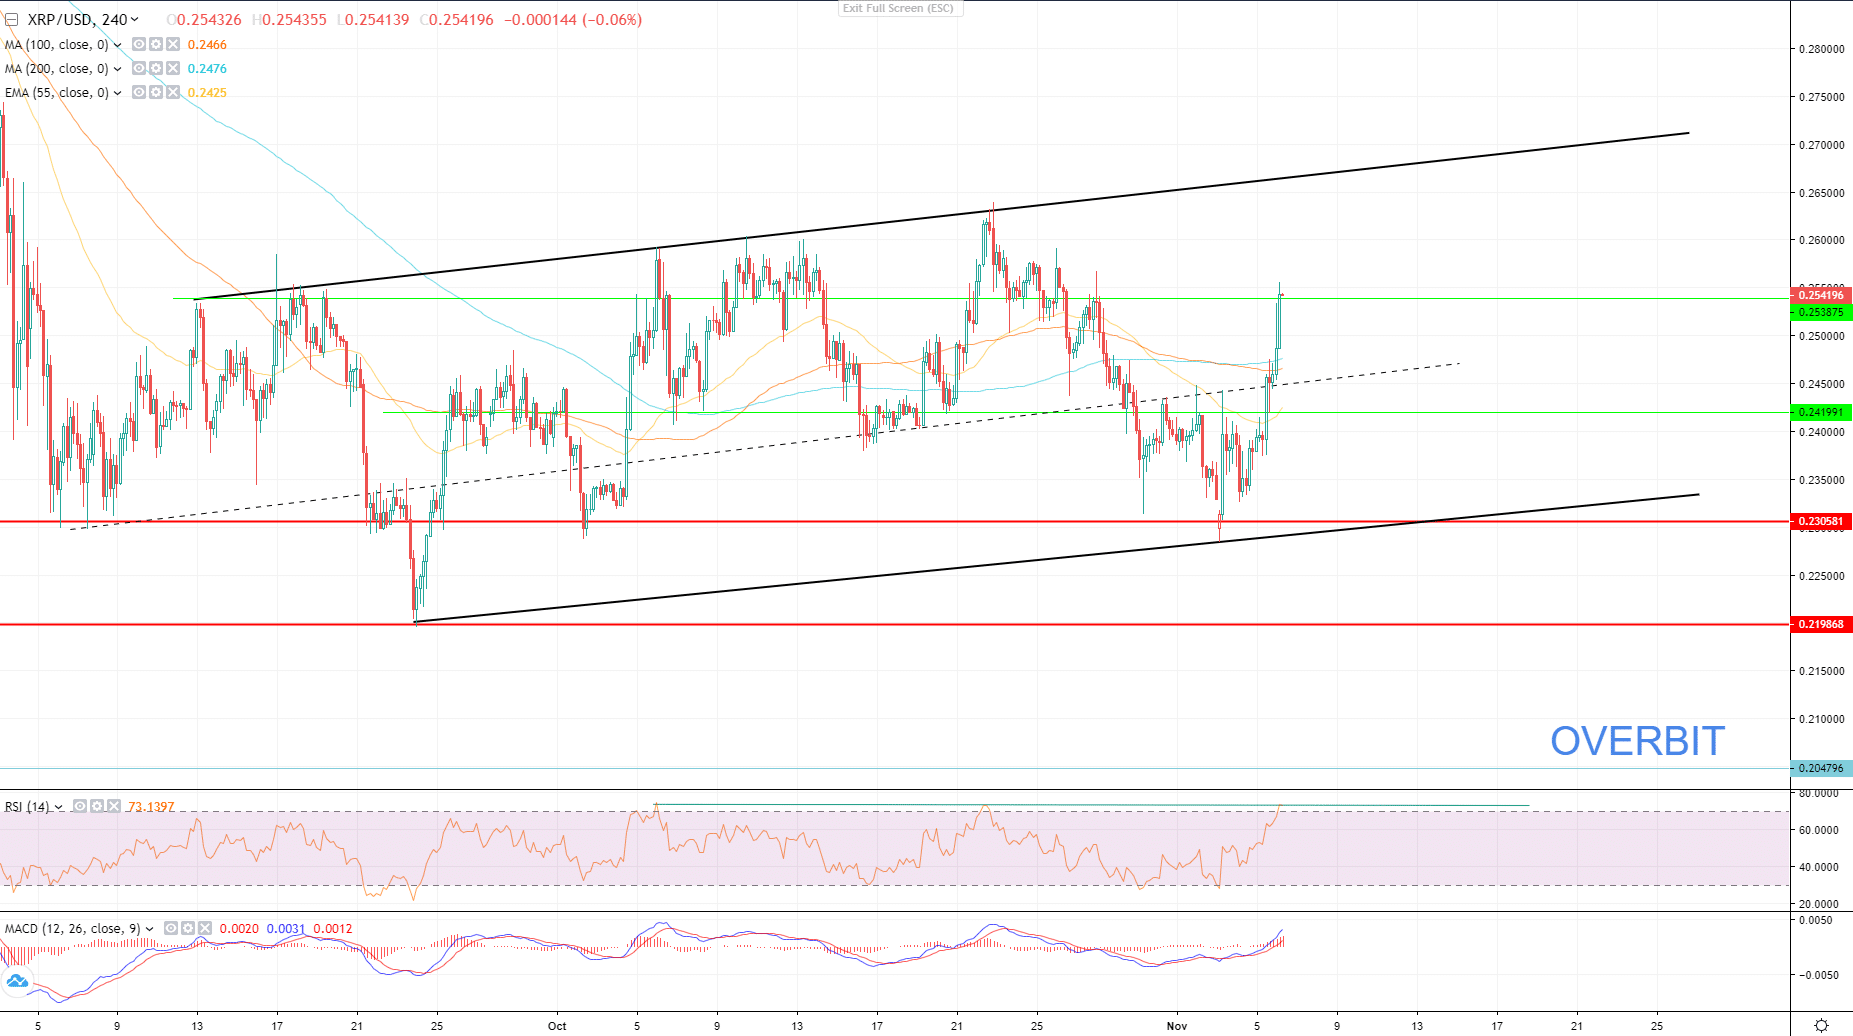The height and width of the screenshot is (1036, 1853).
Task: Open the XRP/USD, 240 symbol dropdown
Action: pos(134,19)
